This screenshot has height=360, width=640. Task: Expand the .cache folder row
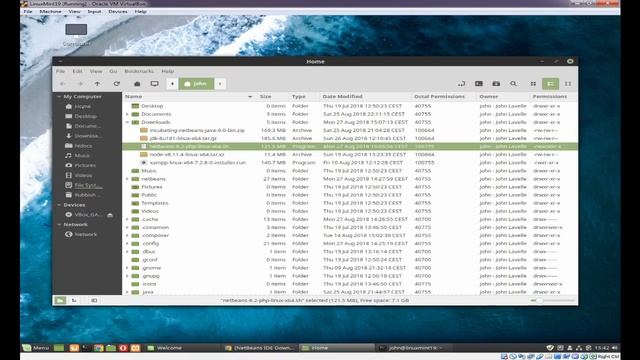(127, 219)
